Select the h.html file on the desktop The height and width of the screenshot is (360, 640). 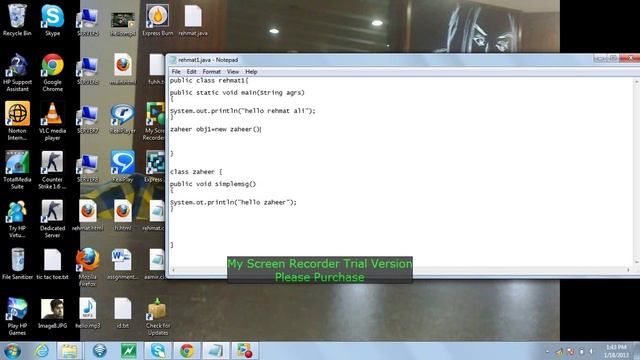pos(122,216)
